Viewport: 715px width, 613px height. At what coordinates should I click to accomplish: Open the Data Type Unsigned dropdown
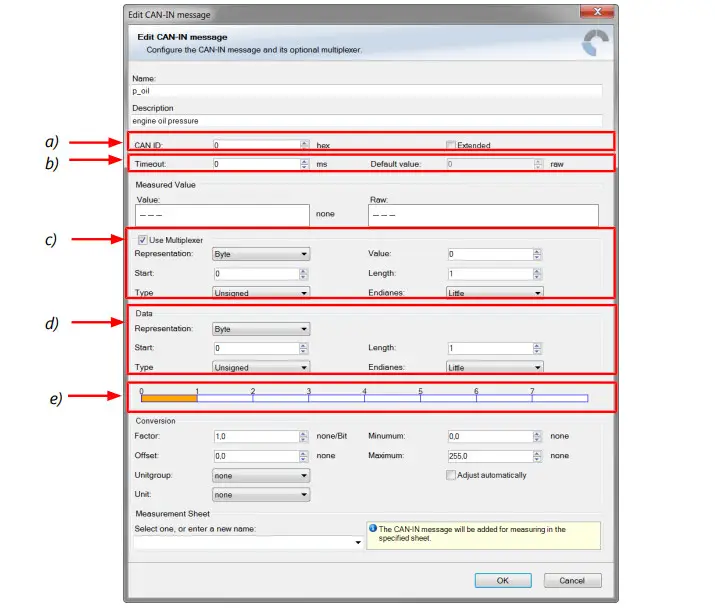click(261, 367)
